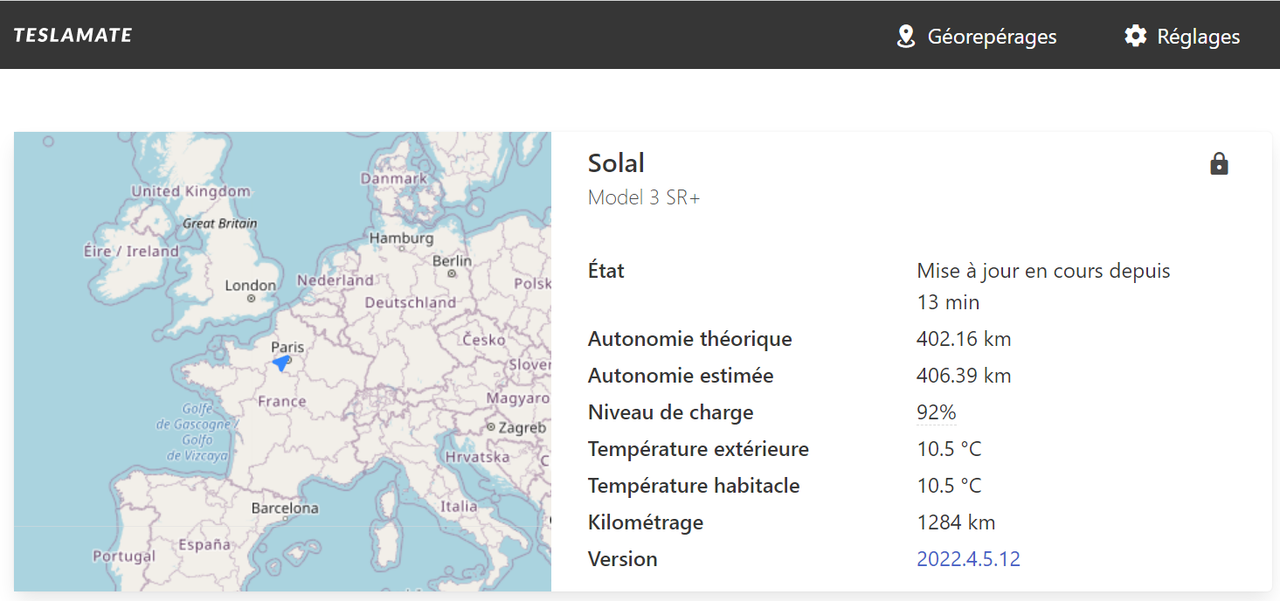Click the Barcelona label on the map
1280x601 pixels.
pyautogui.click(x=285, y=508)
